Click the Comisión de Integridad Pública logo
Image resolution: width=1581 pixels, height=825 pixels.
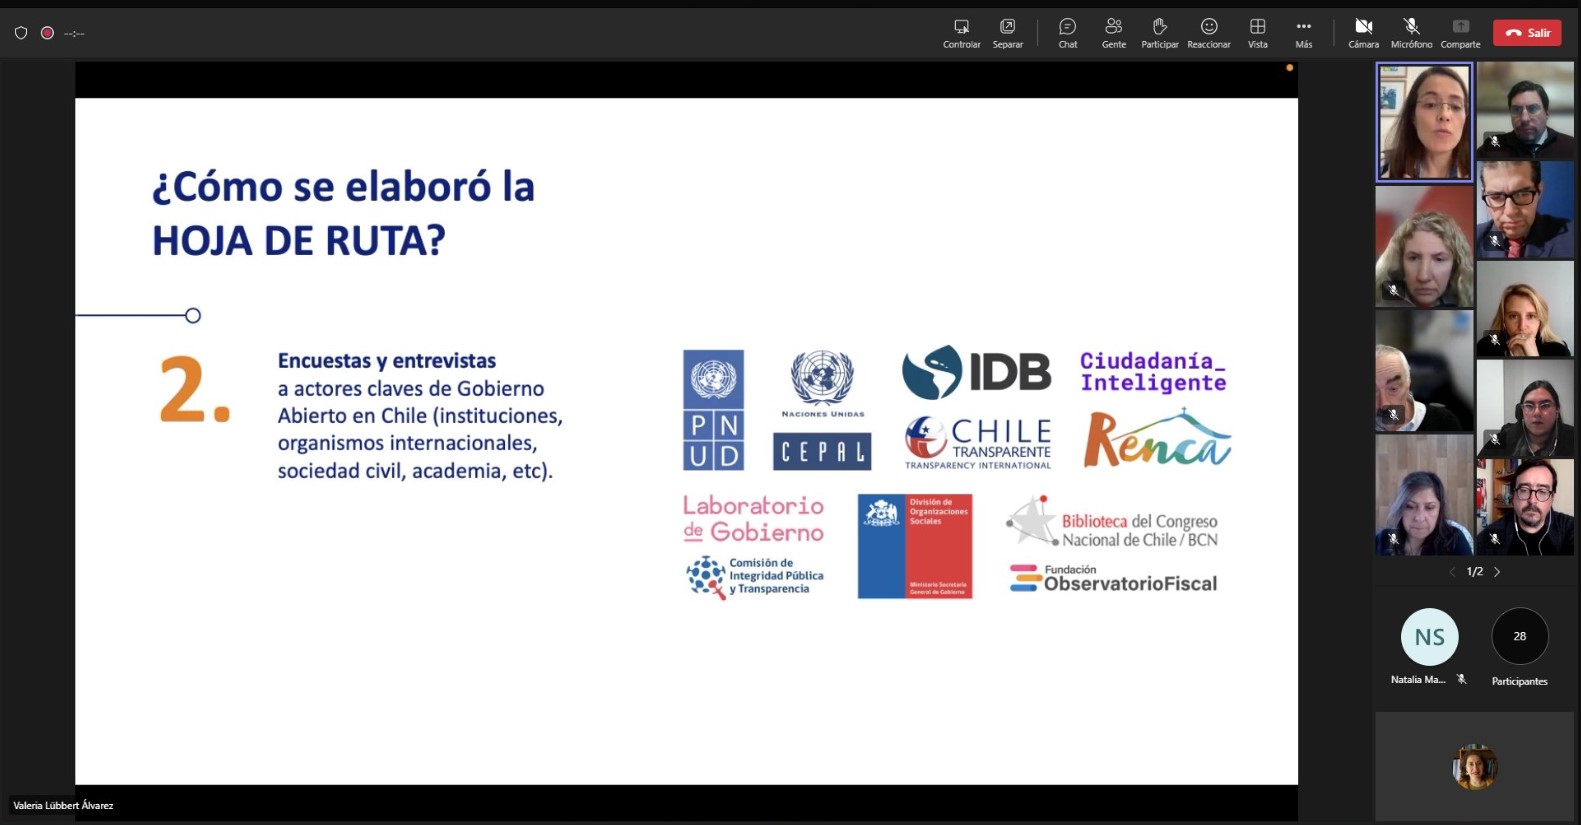[755, 577]
